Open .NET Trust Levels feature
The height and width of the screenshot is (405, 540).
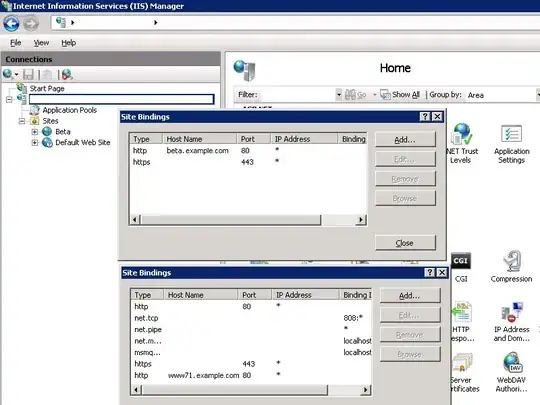pyautogui.click(x=461, y=143)
